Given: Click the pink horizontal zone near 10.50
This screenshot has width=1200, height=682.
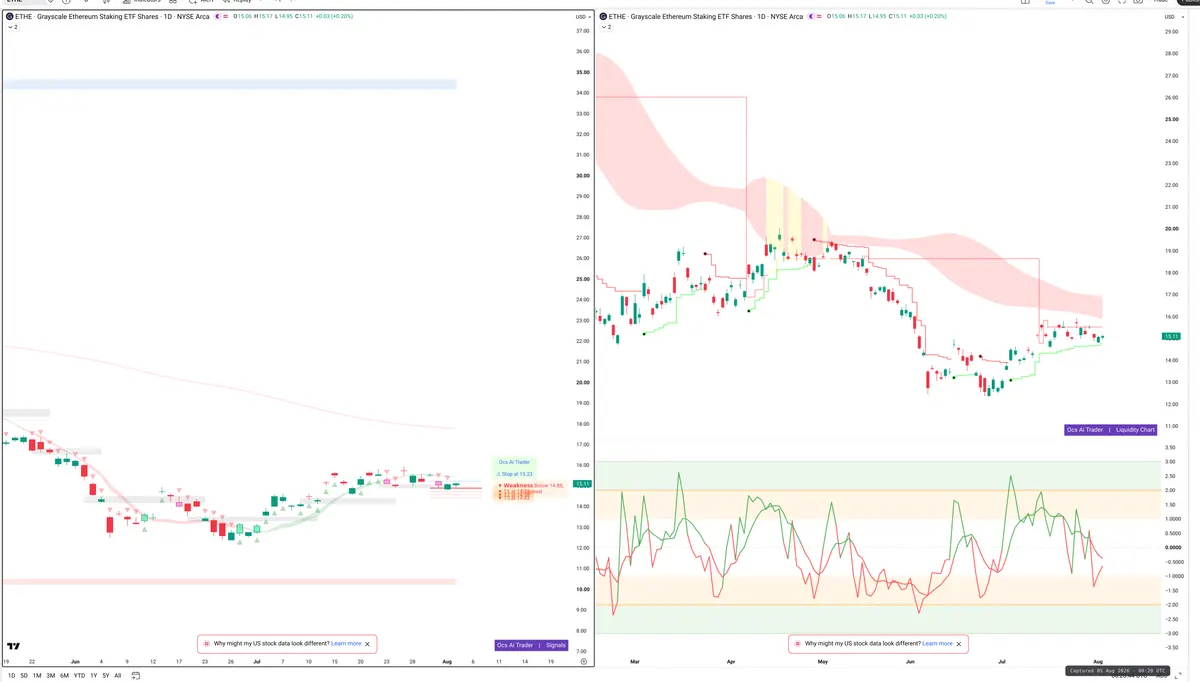Looking at the screenshot, I should point(228,581).
